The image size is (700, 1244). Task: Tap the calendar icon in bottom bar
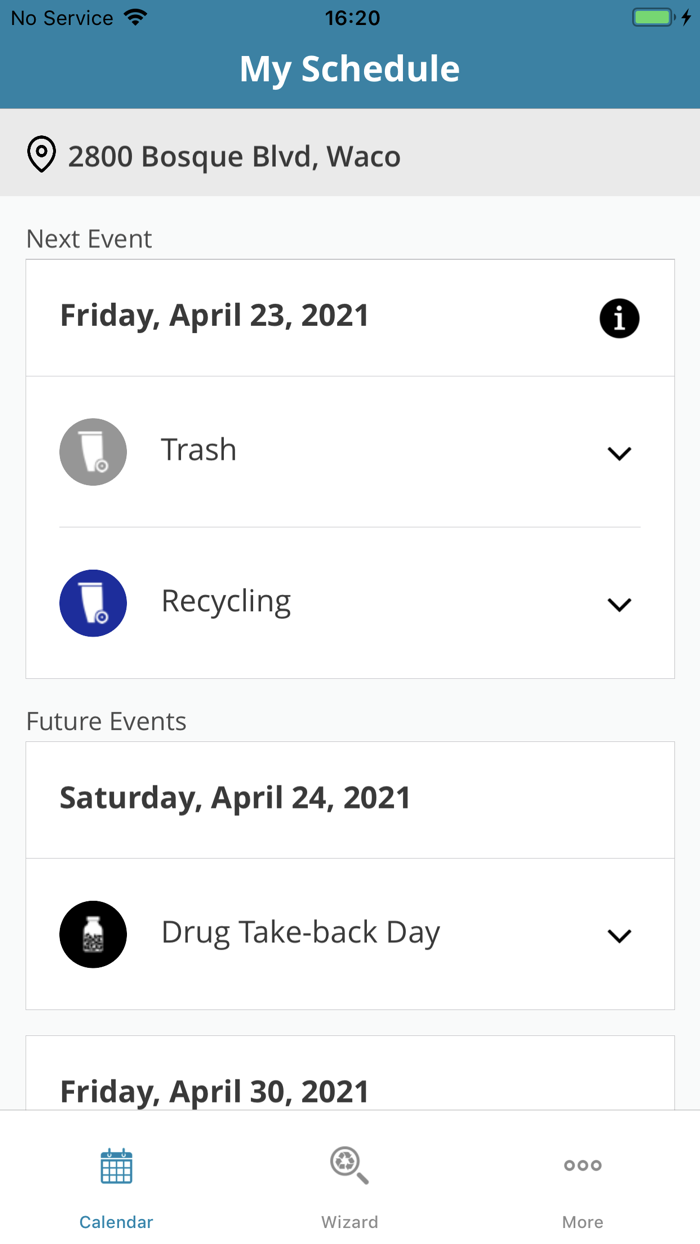116,1166
